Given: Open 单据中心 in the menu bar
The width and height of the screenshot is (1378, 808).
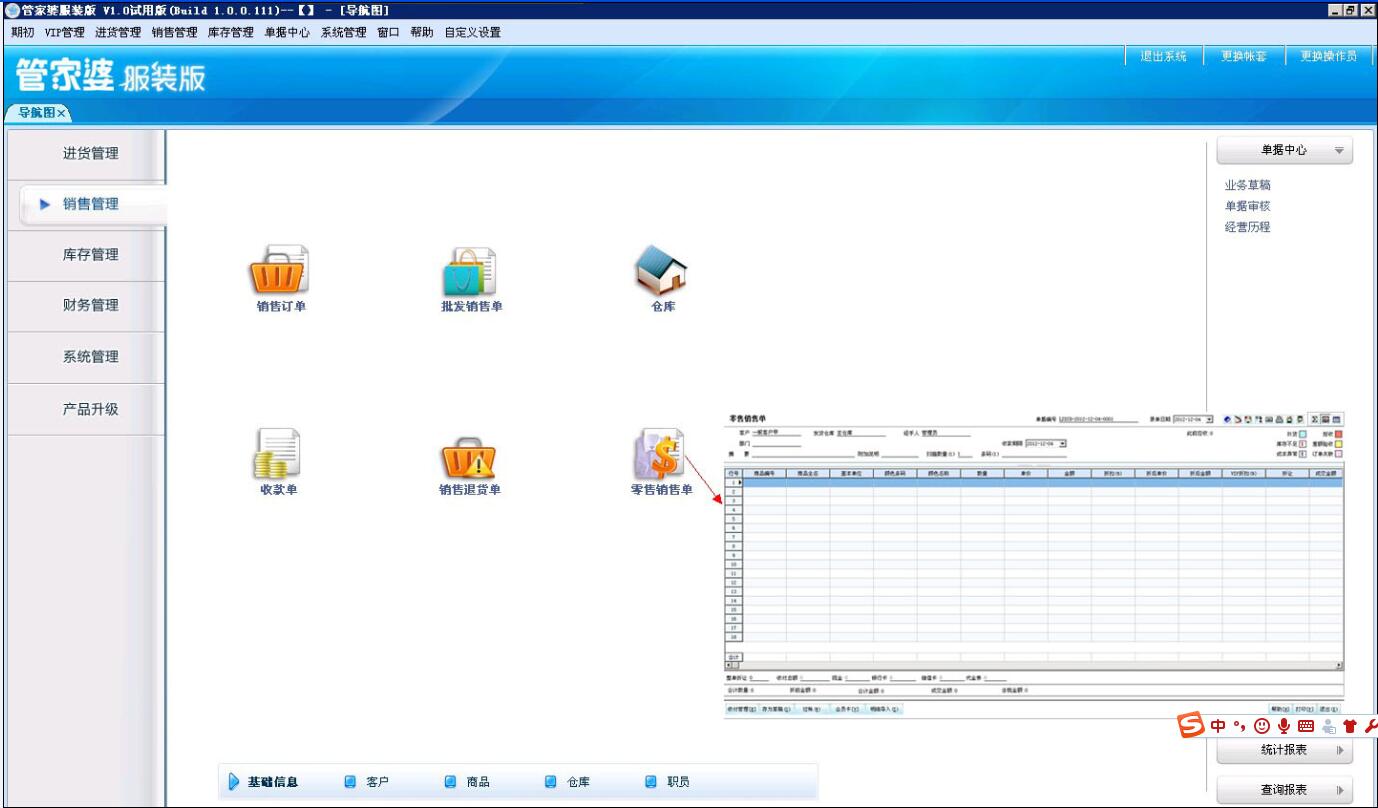Looking at the screenshot, I should [287, 32].
